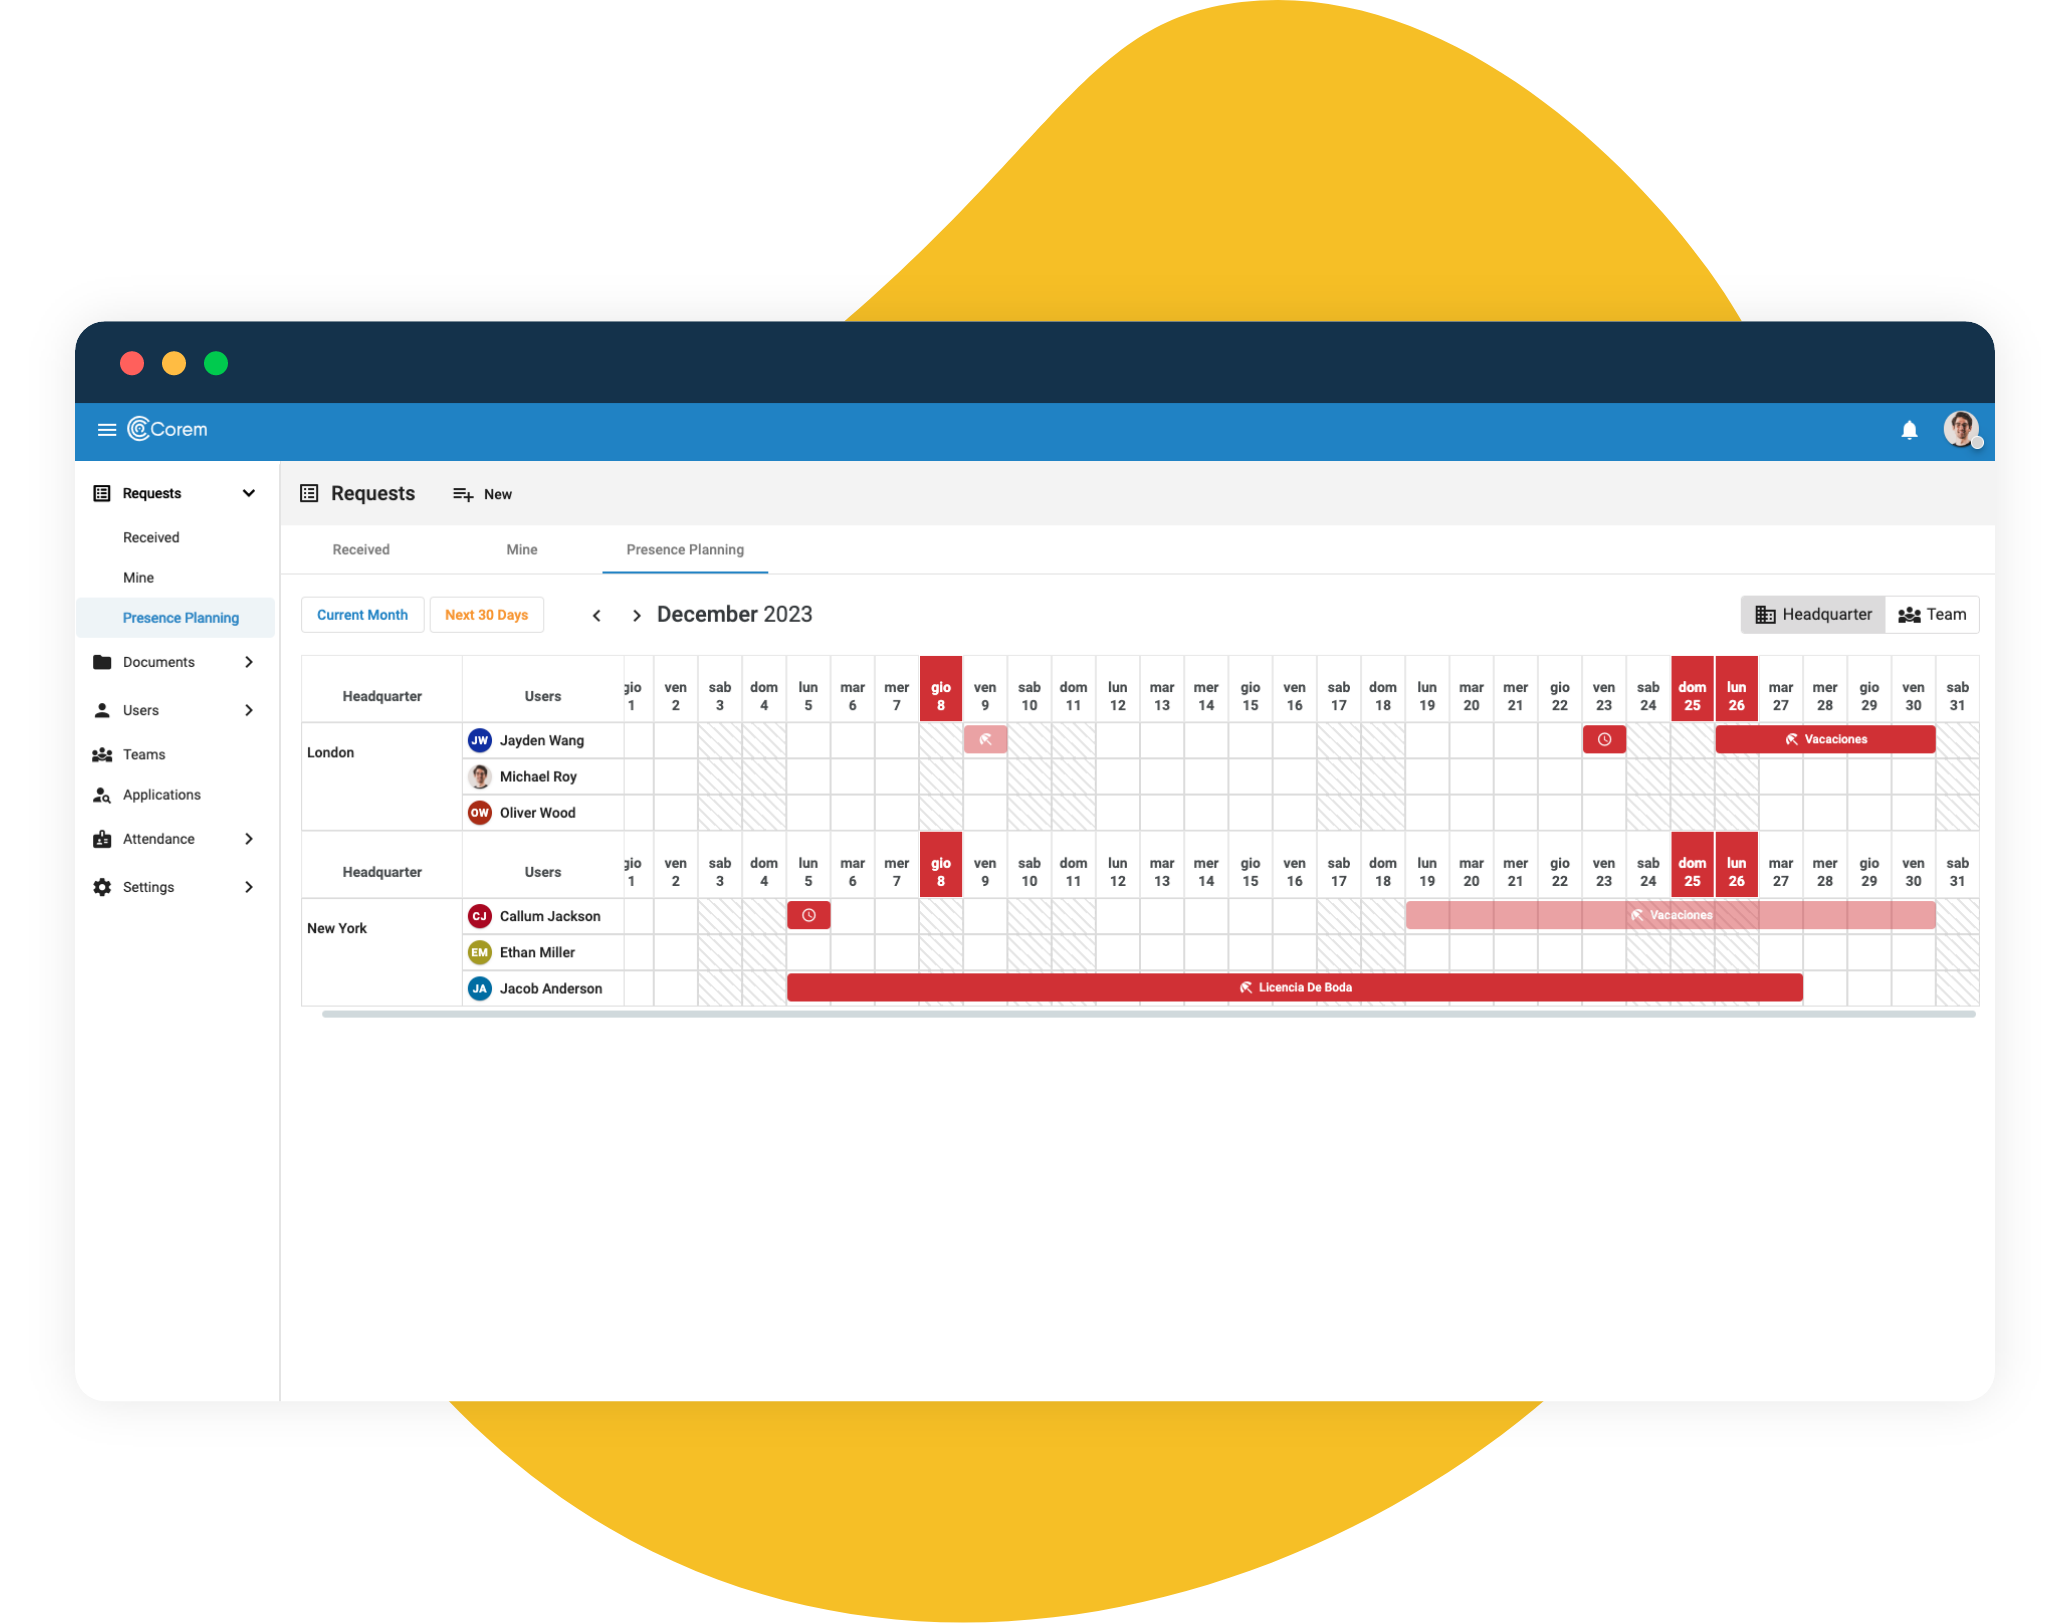
Task: Click the New request button
Action: click(x=486, y=494)
